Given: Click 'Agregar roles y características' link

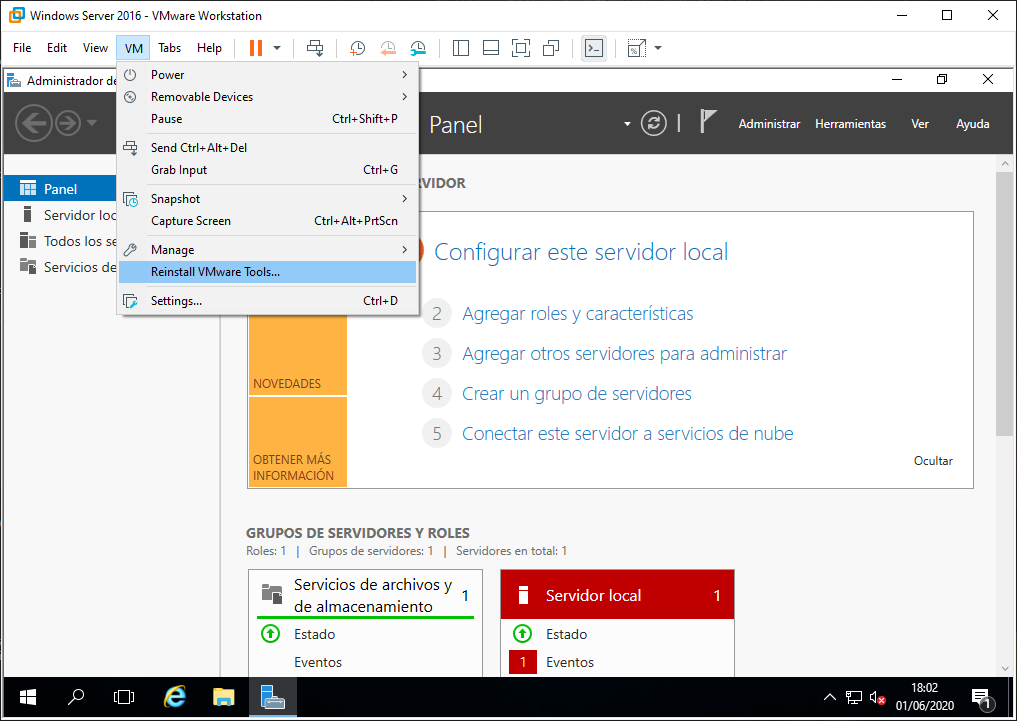Looking at the screenshot, I should pos(577,314).
